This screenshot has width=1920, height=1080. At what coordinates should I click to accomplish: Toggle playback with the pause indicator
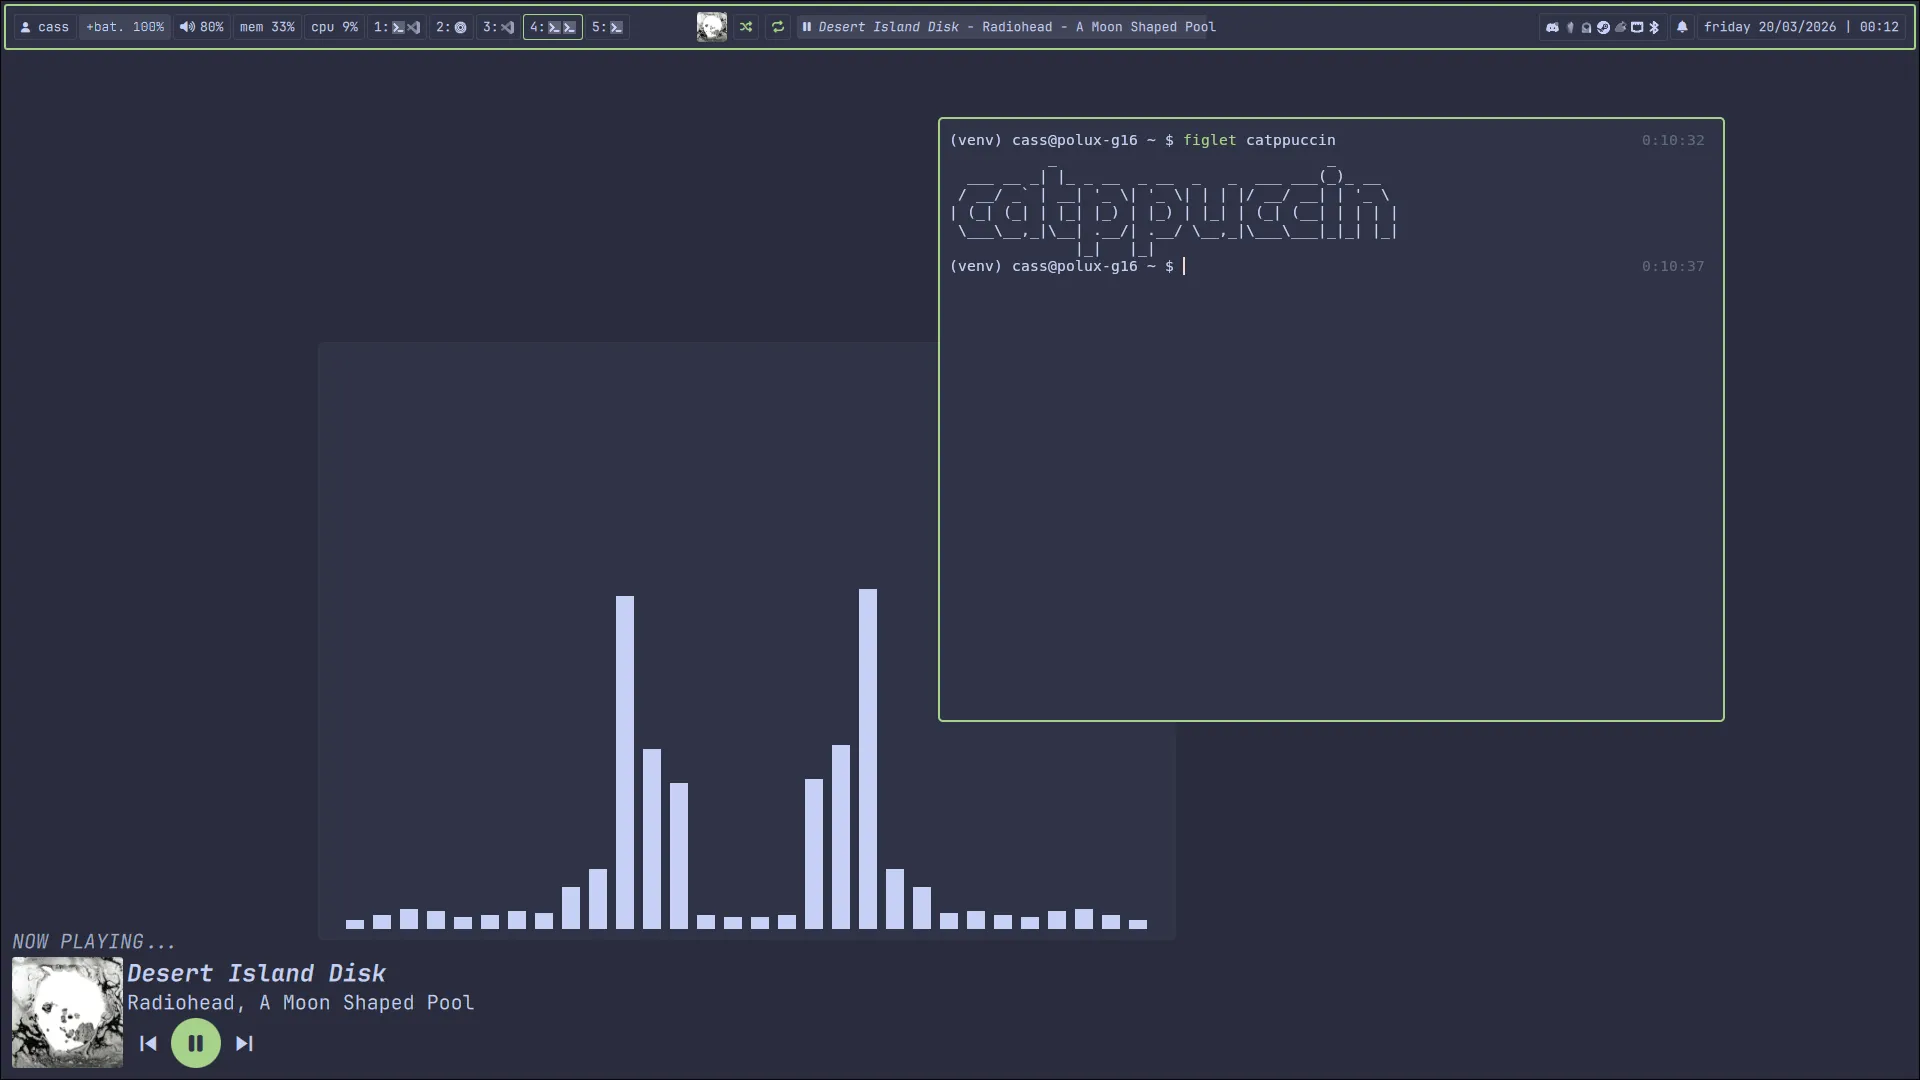pyautogui.click(x=807, y=27)
